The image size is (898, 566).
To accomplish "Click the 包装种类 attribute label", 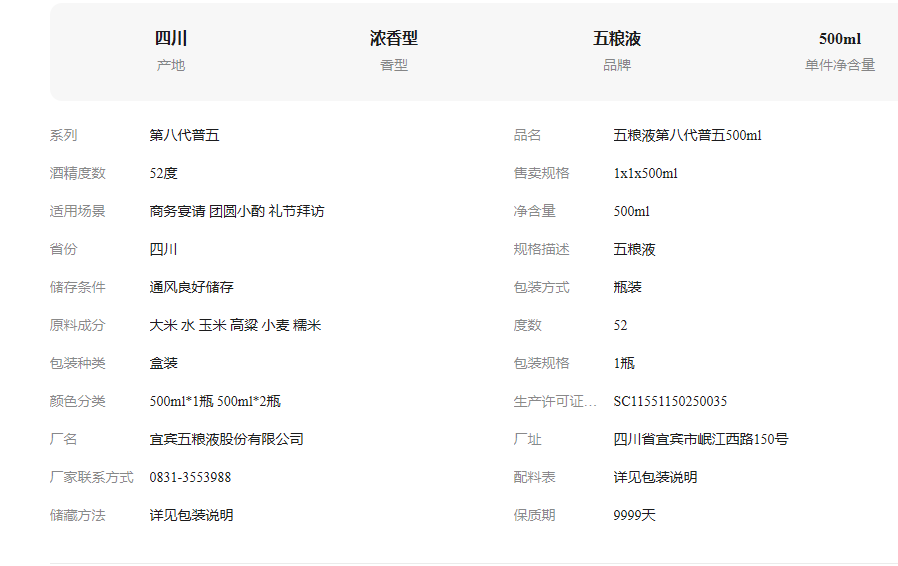I will point(77,363).
